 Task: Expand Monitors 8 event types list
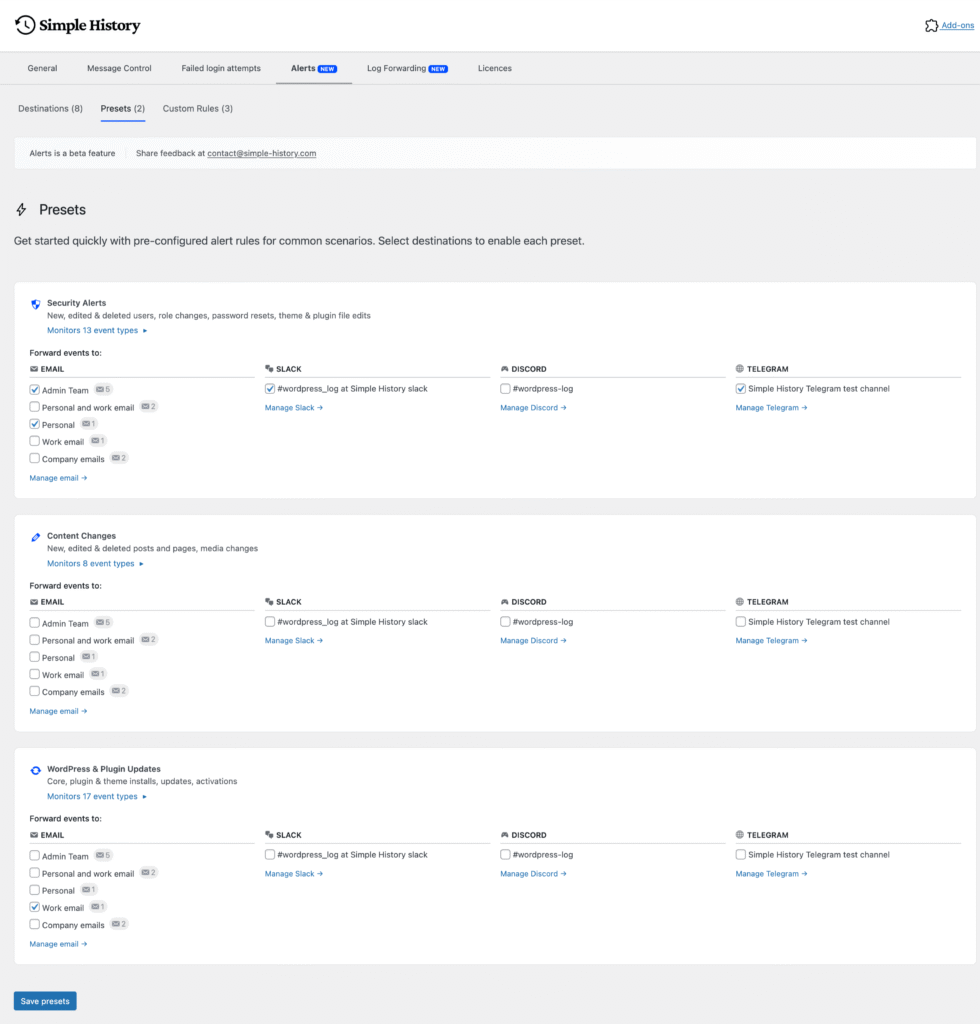(x=95, y=563)
